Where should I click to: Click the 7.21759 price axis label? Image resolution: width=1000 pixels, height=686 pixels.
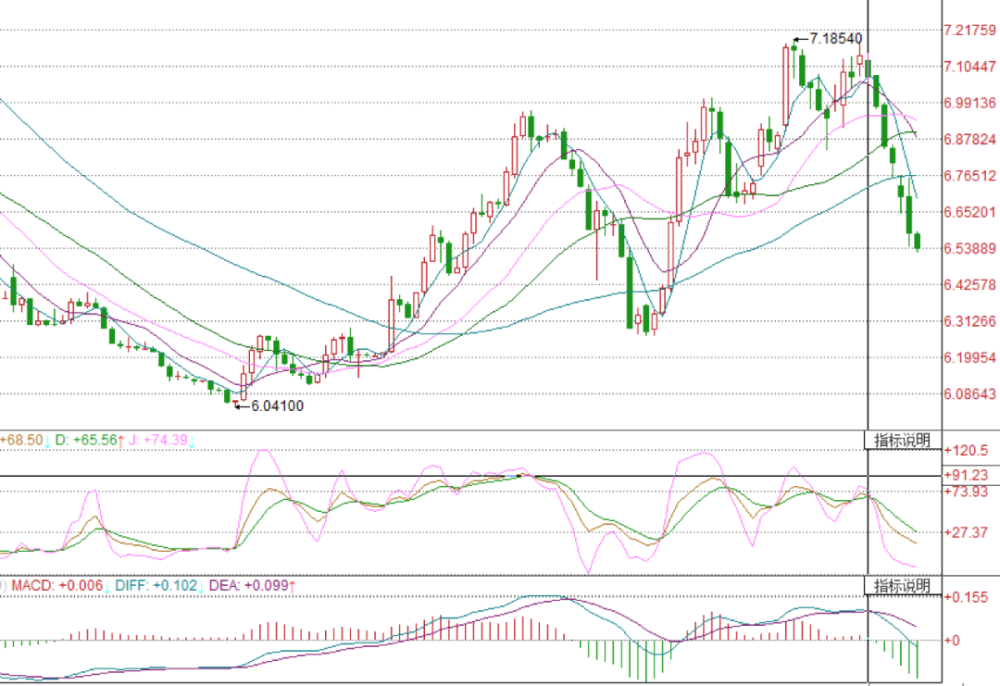point(968,30)
